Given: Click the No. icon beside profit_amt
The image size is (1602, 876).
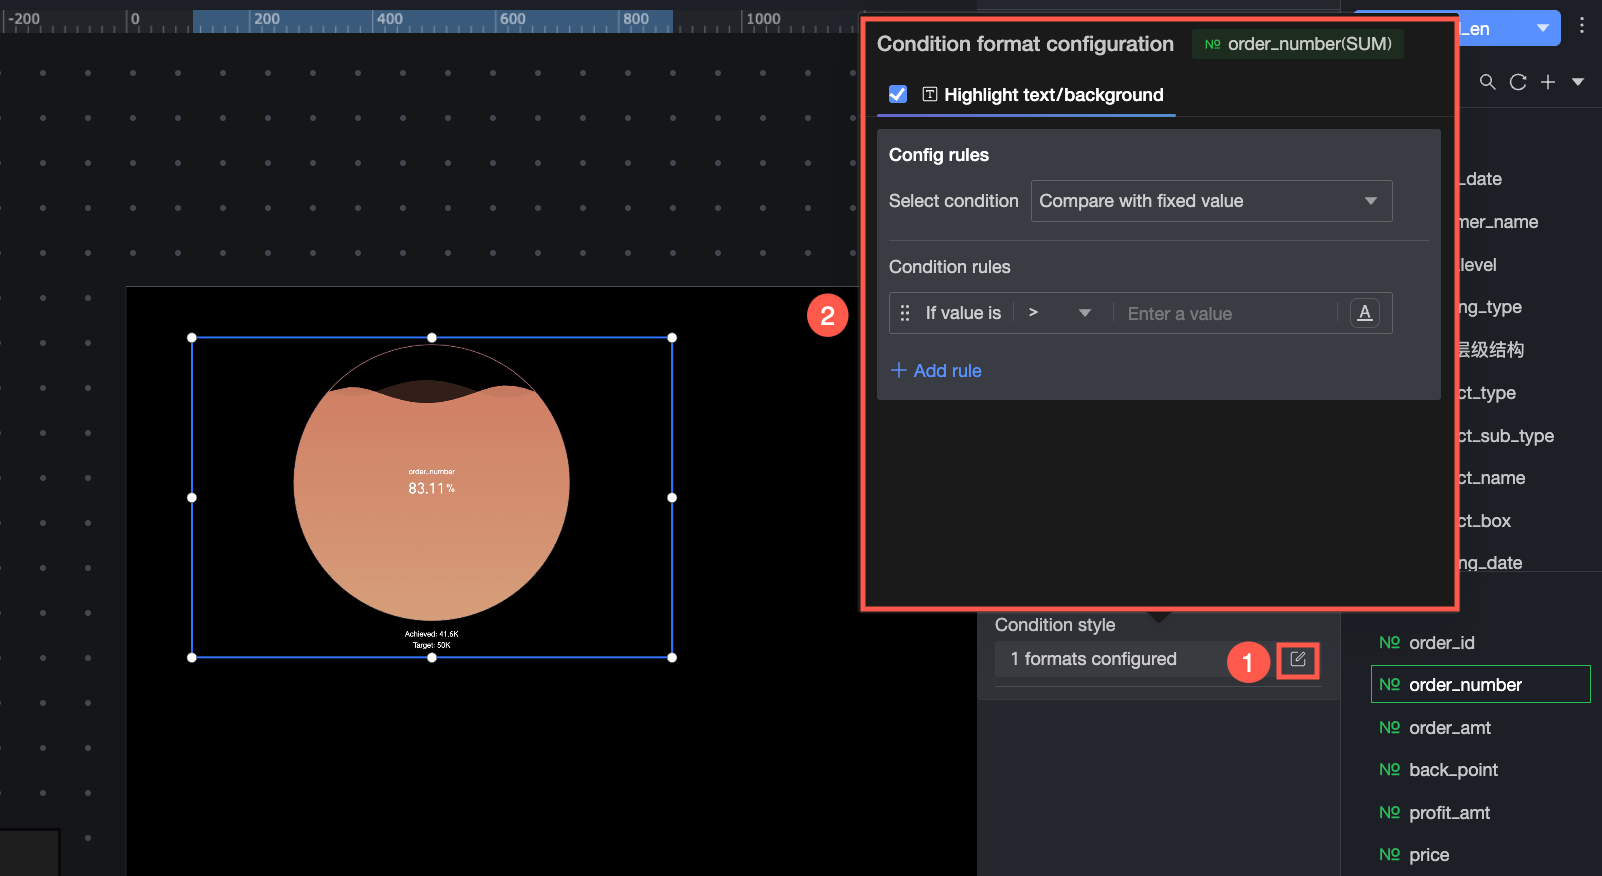Looking at the screenshot, I should point(1389,812).
